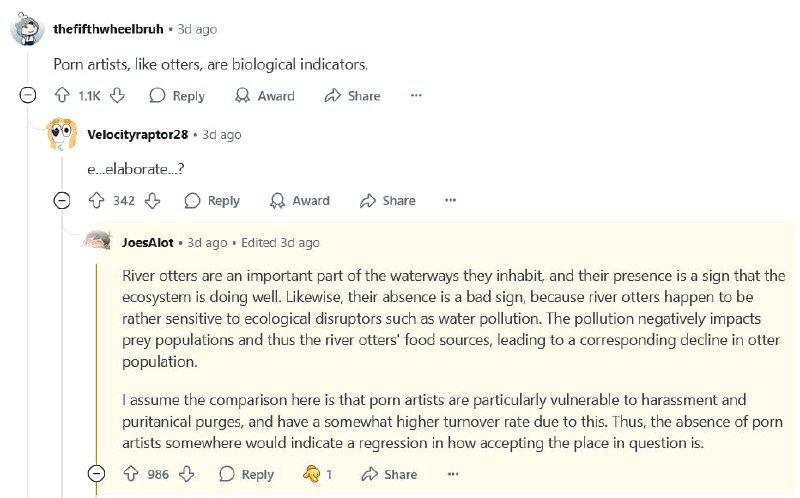Open more options on JoesAlot's comment
This screenshot has height=498, width=800.
[x=453, y=474]
